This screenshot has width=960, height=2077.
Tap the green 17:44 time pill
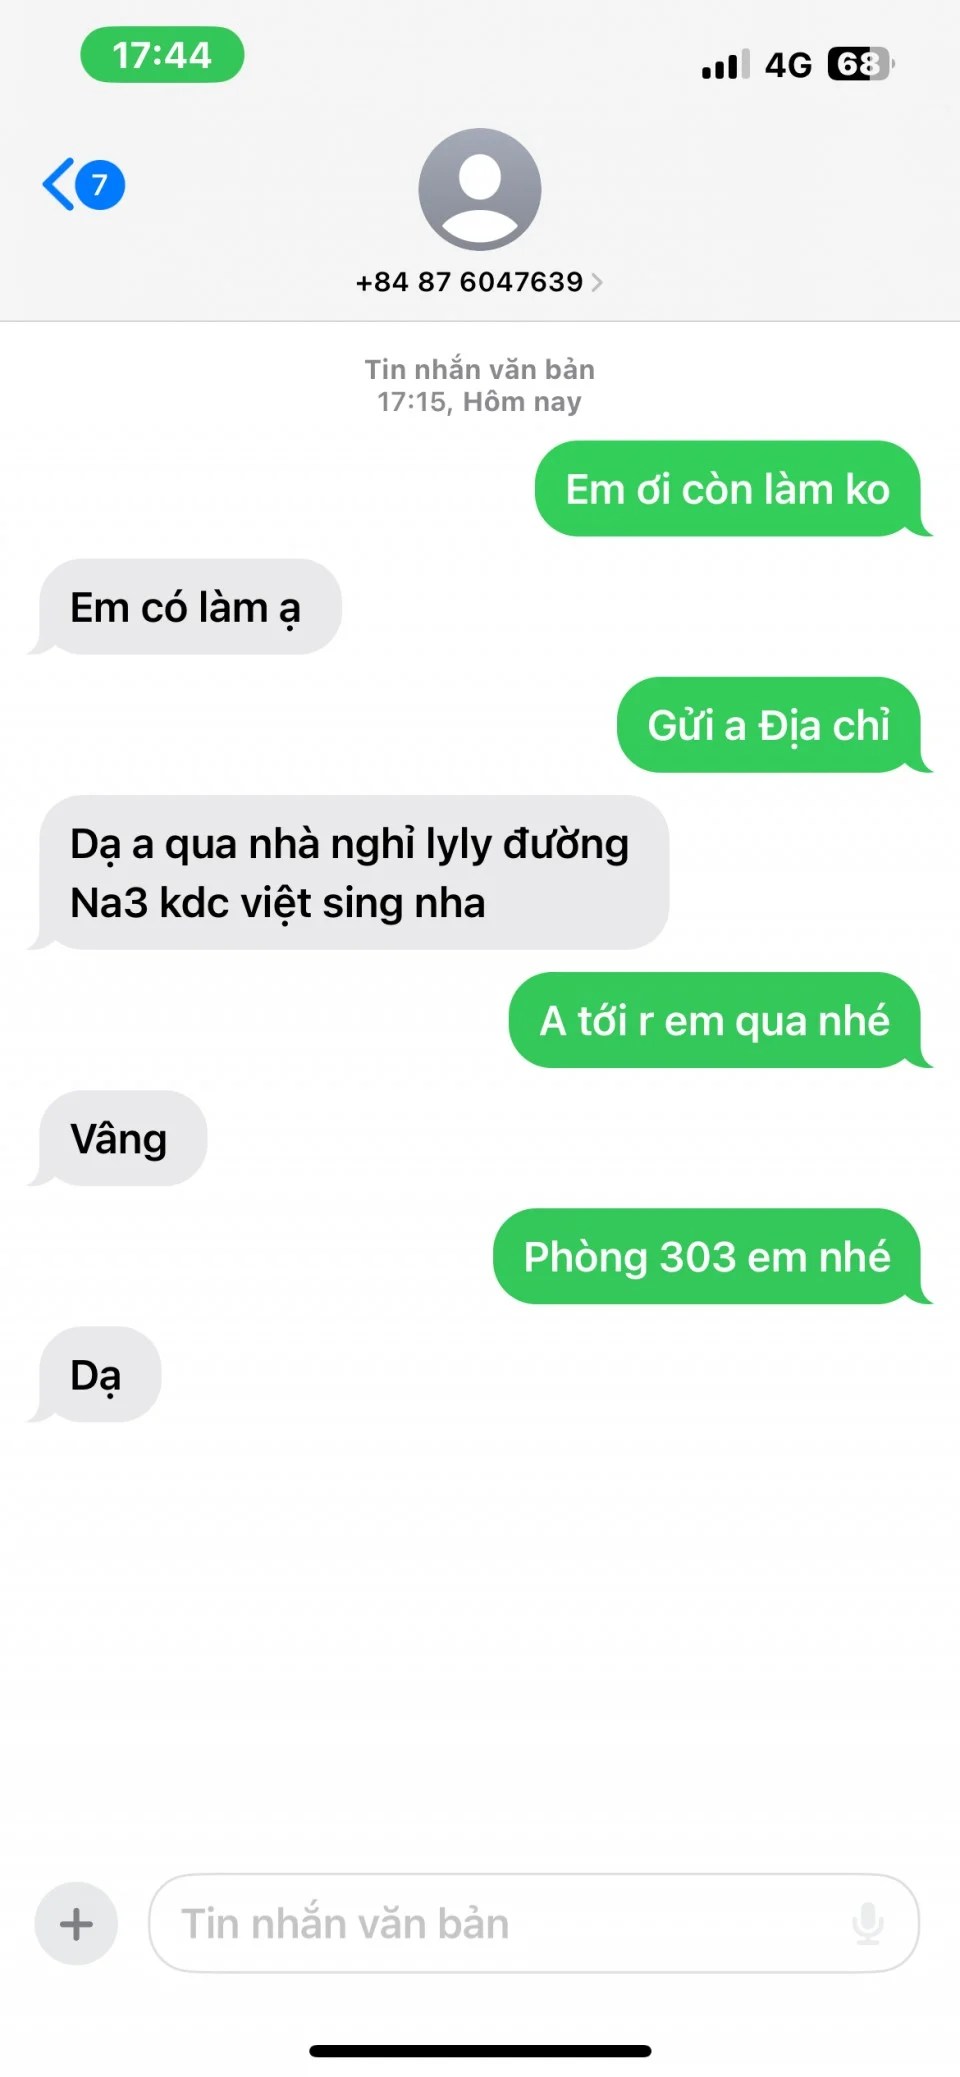point(162,55)
